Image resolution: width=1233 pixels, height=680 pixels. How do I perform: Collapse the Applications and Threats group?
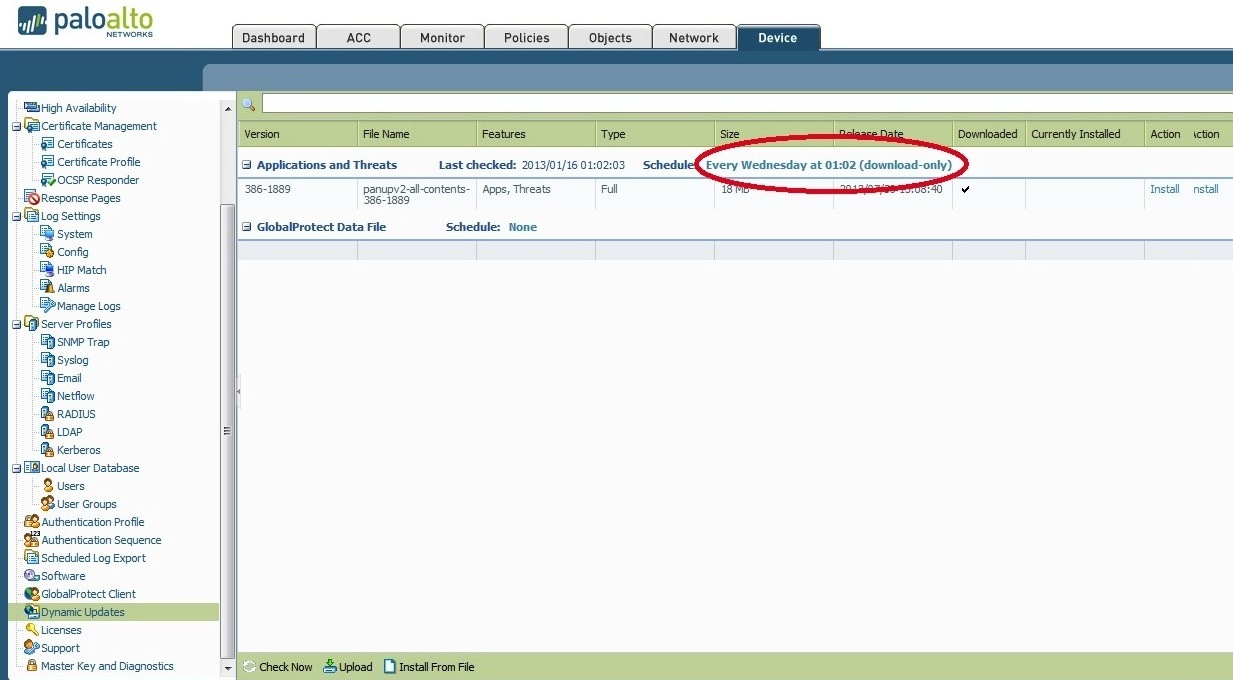tap(247, 165)
